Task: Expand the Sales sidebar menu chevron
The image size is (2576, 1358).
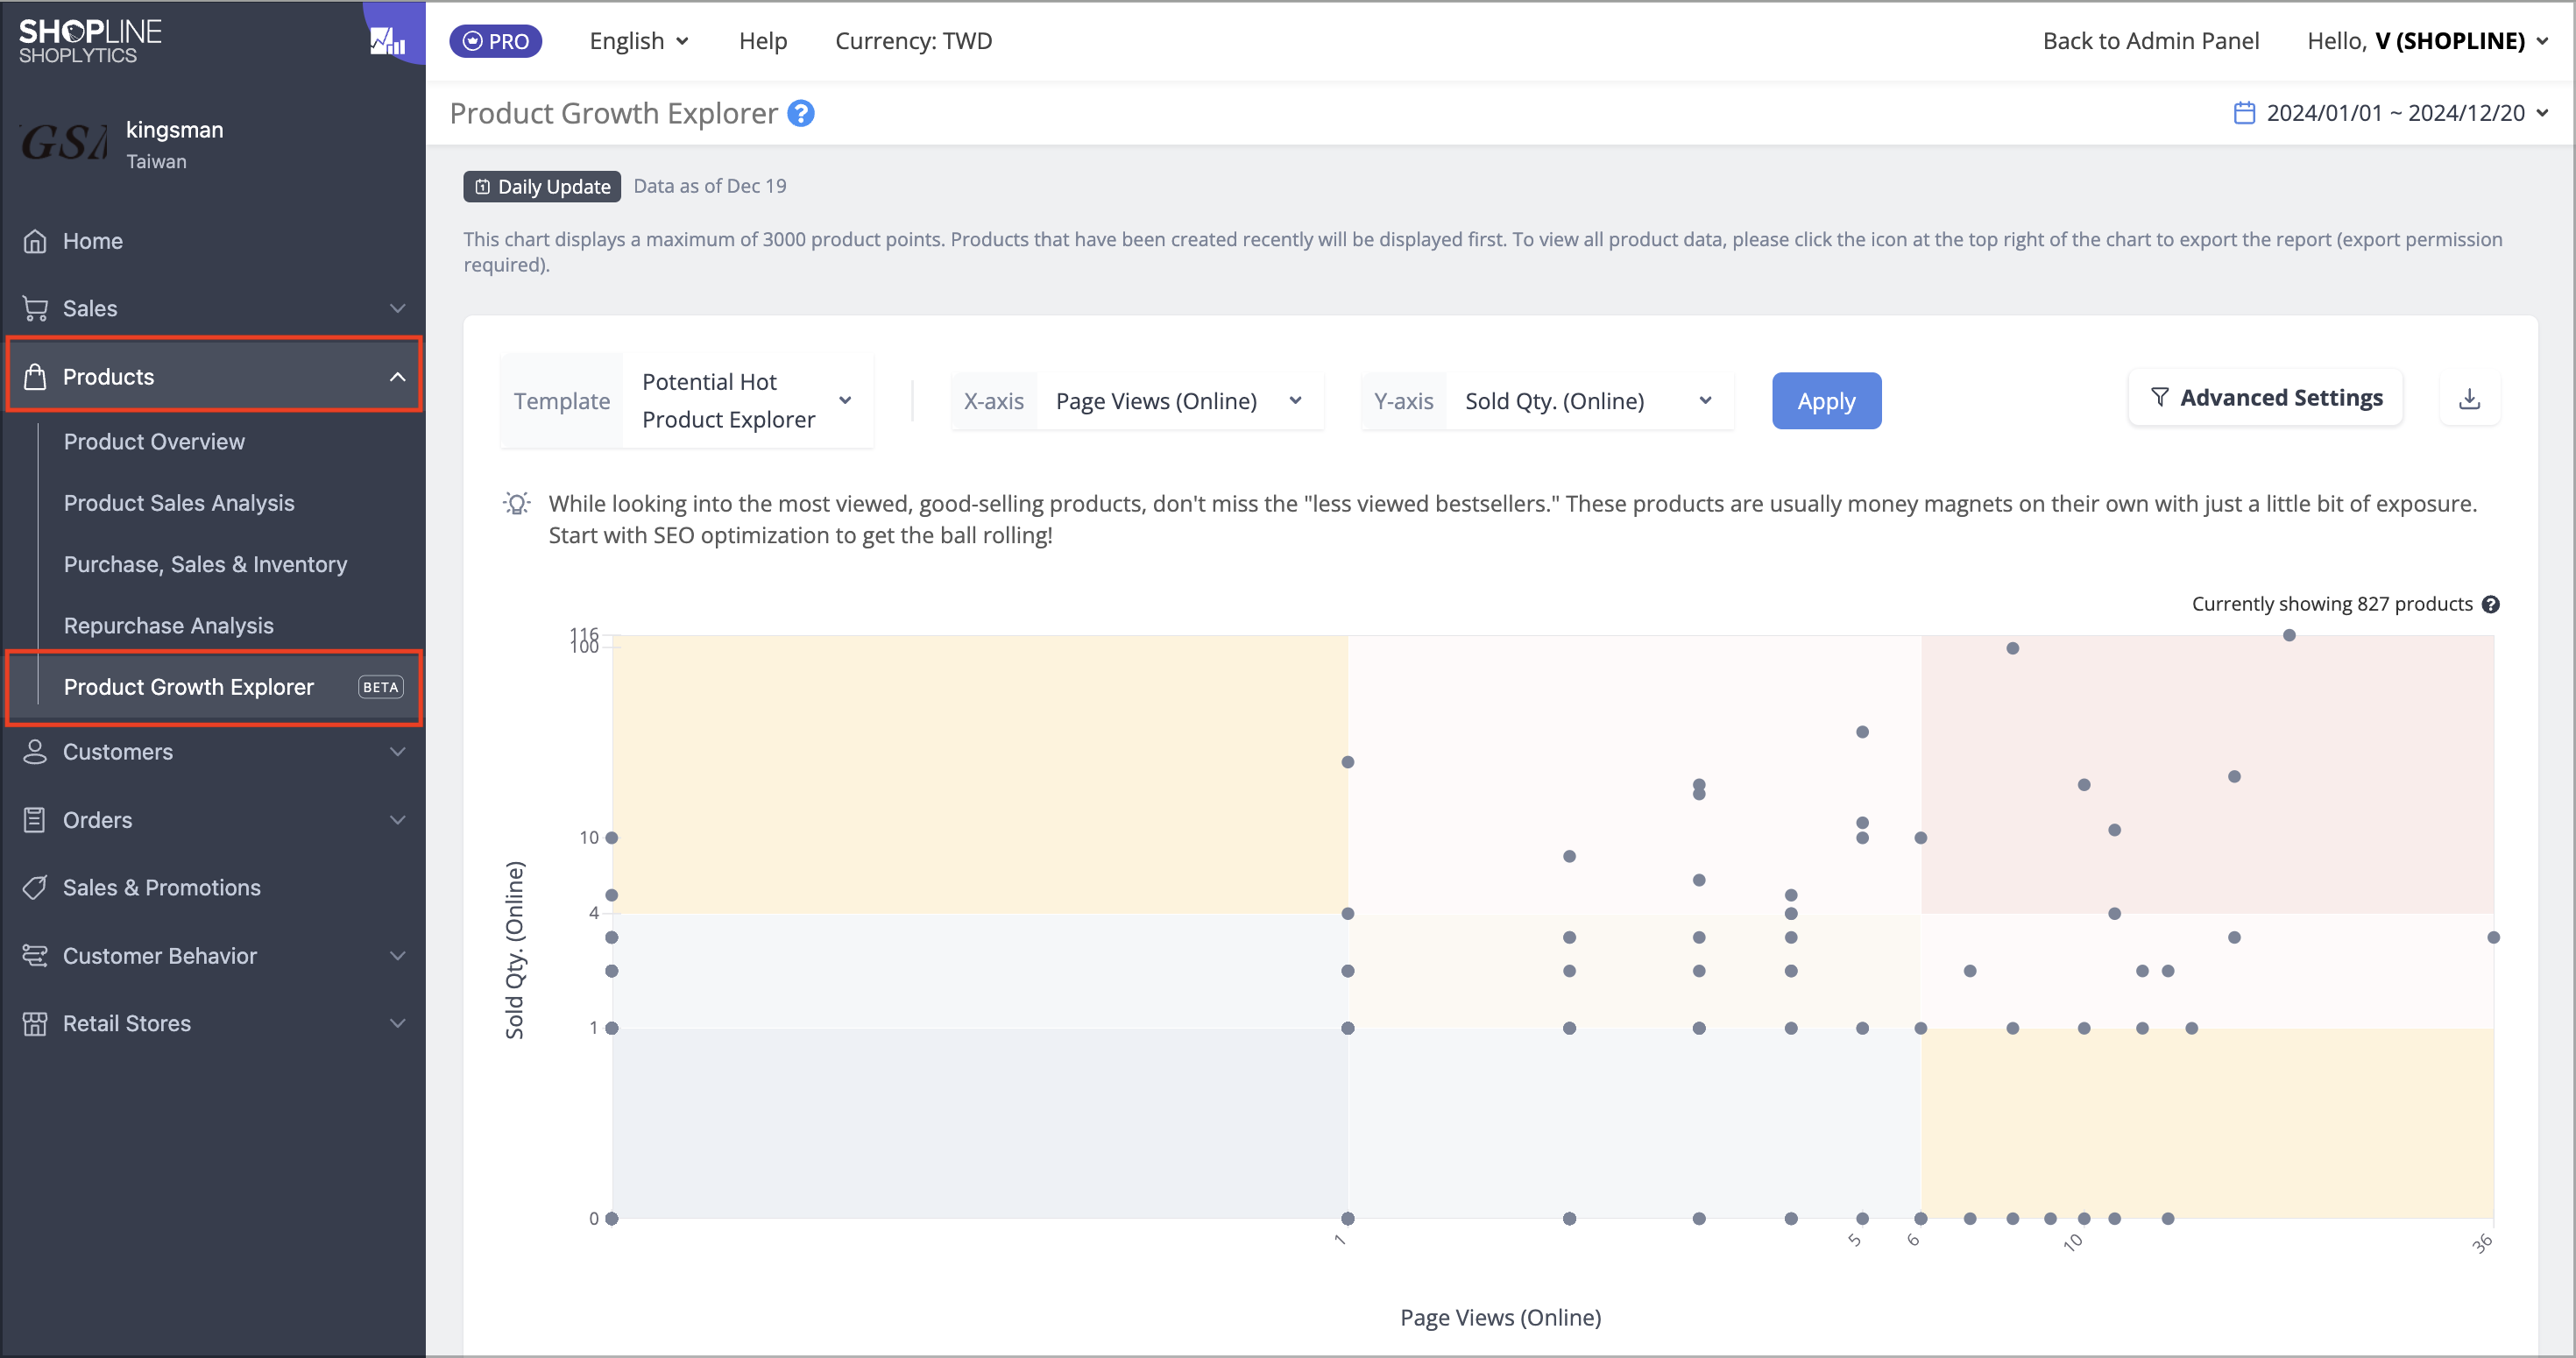Action: (x=397, y=308)
